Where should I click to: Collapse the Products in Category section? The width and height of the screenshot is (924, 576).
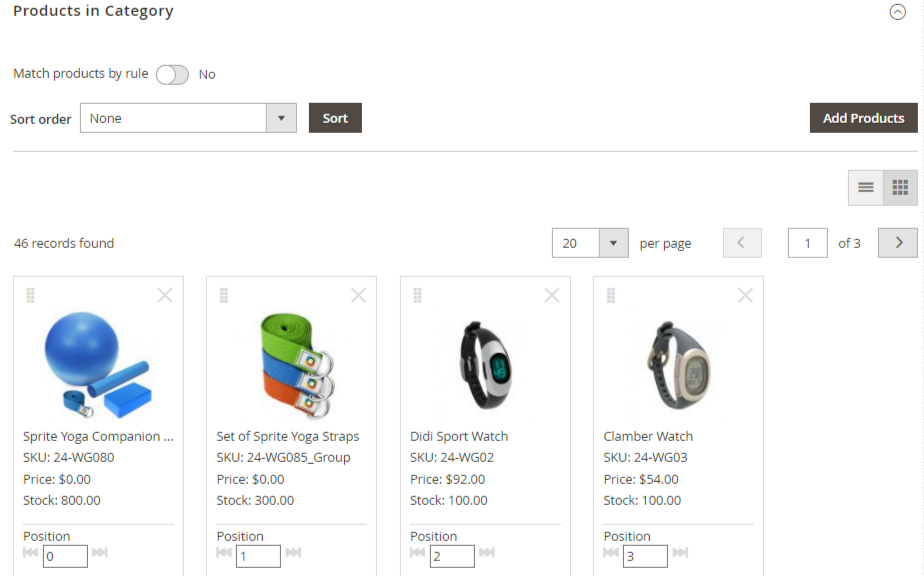tap(897, 12)
